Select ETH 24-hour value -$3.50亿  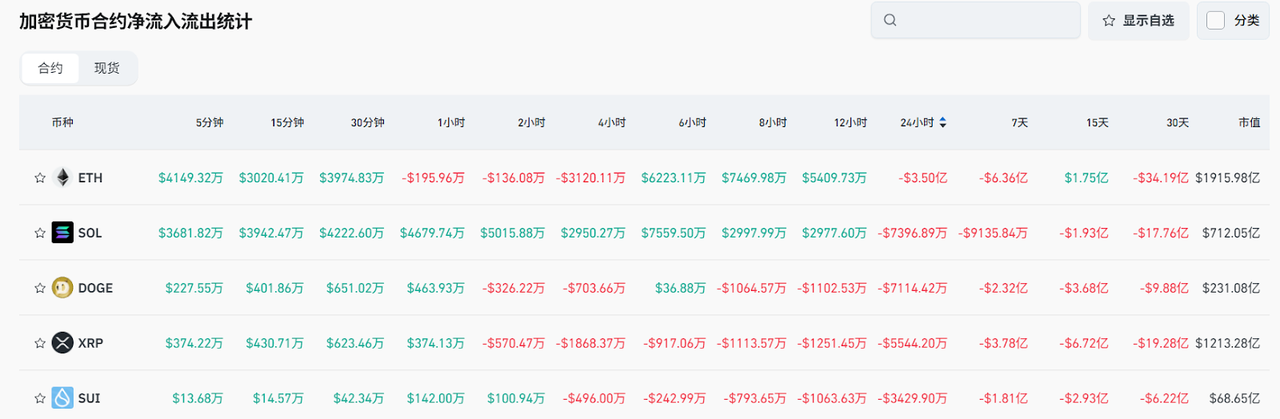pyautogui.click(x=925, y=178)
